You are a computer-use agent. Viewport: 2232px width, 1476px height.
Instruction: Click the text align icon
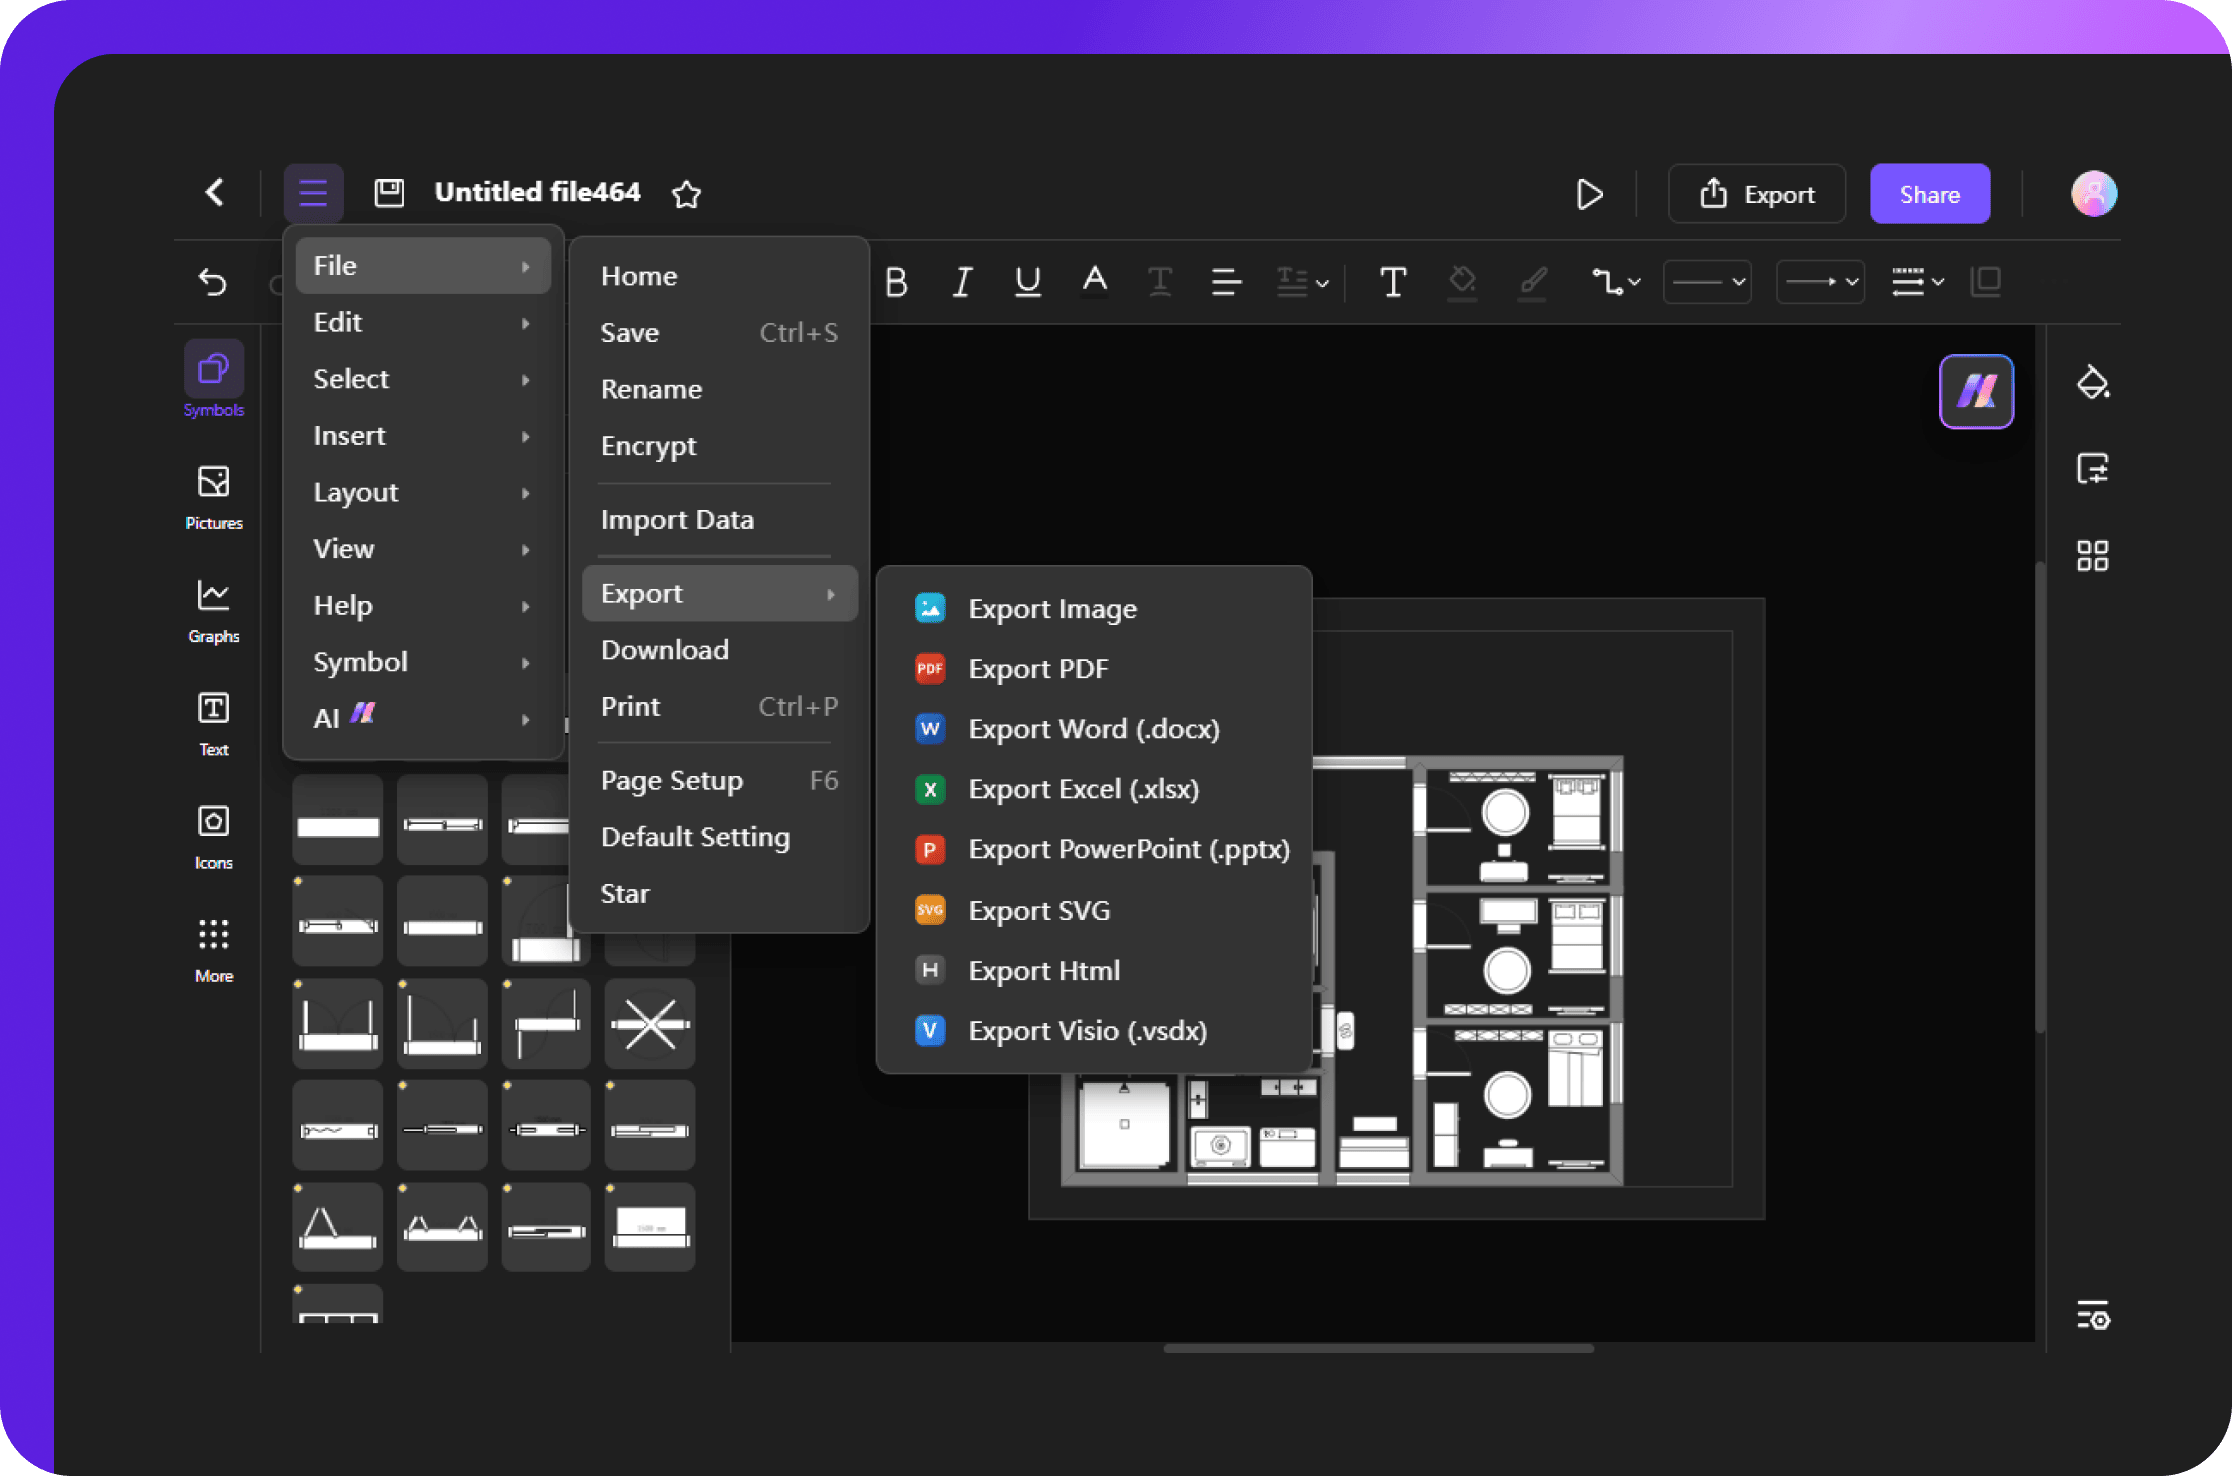1226,282
